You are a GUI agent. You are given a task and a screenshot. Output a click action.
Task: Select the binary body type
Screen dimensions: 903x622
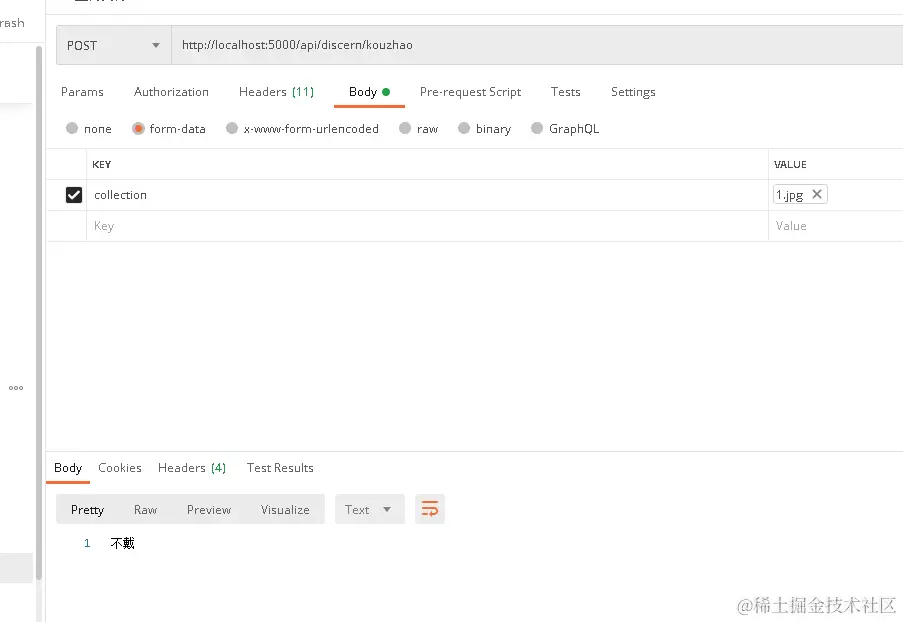tap(464, 128)
